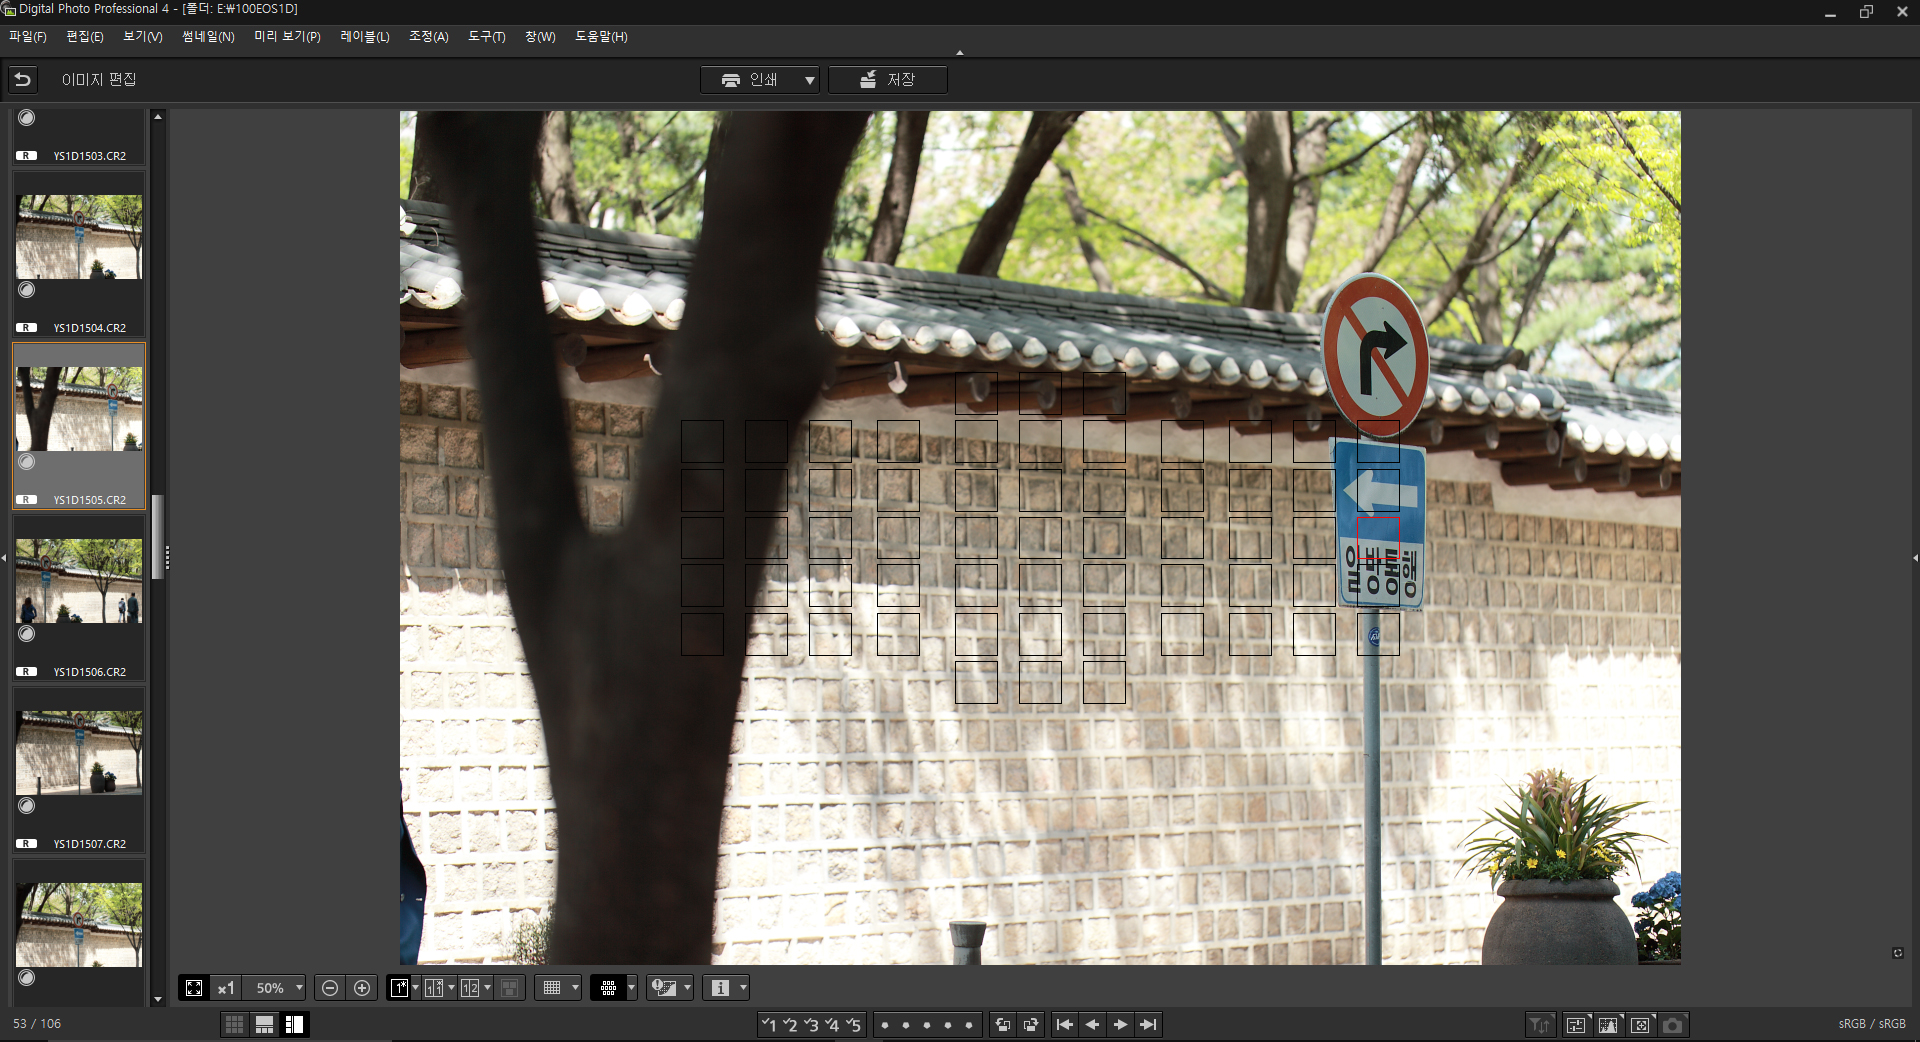The image size is (1920, 1042).
Task: Zoom in with the plus magnifier
Action: point(362,988)
